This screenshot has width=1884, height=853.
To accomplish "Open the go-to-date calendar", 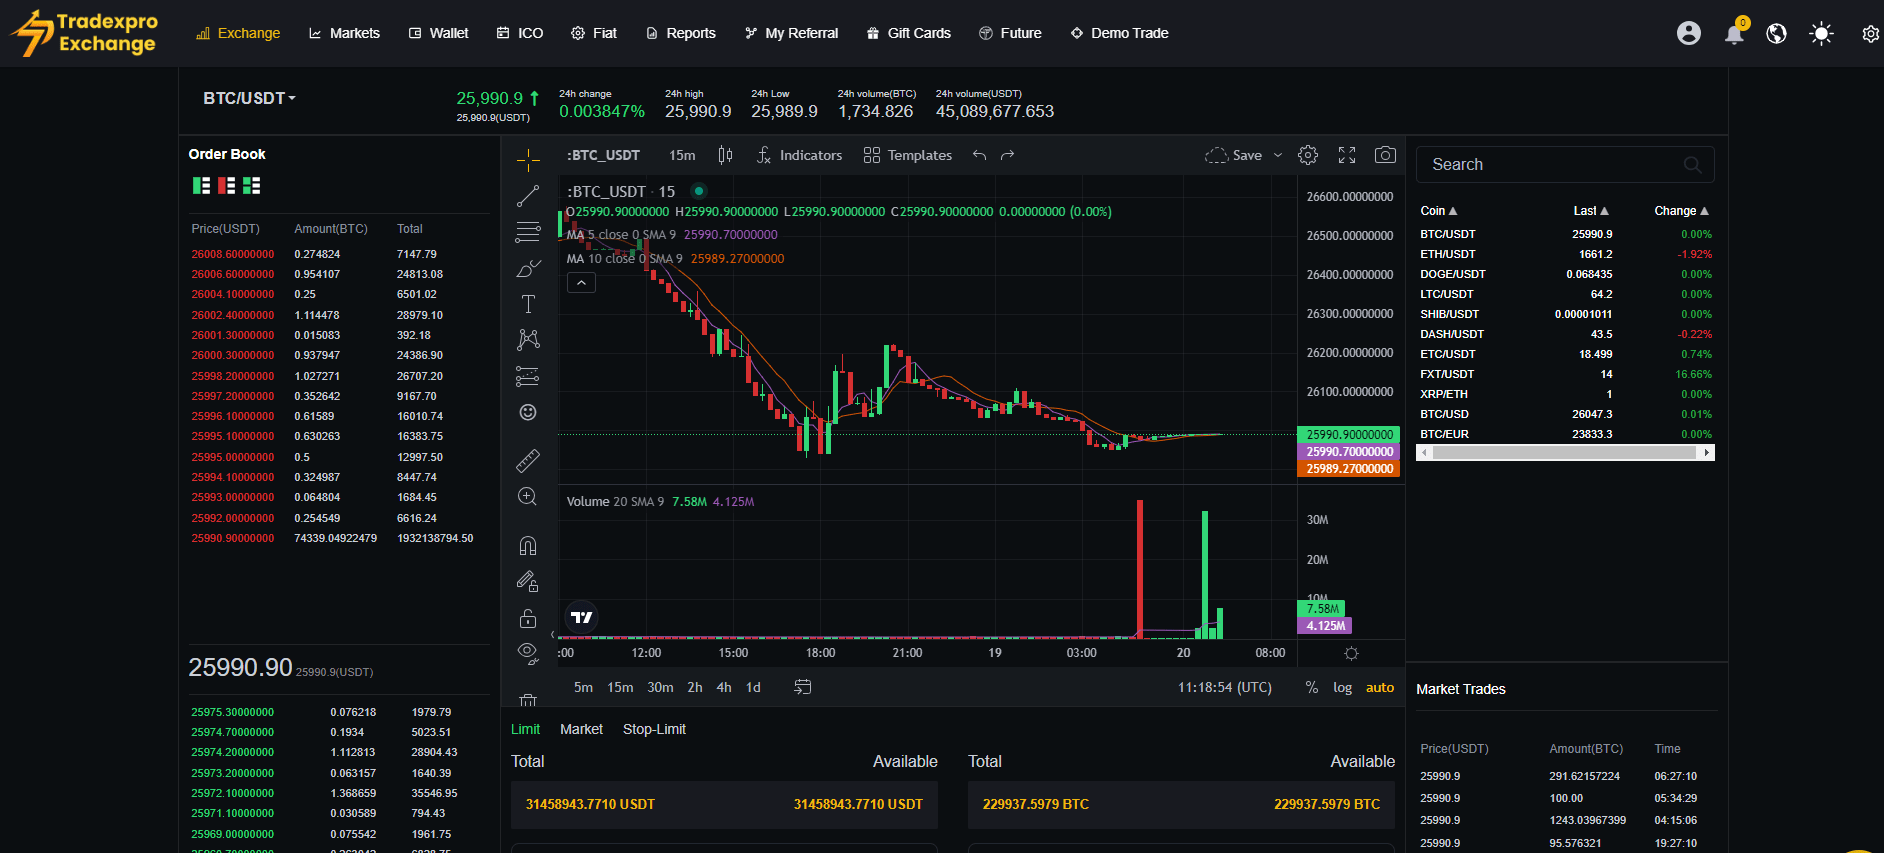I will 803,687.
